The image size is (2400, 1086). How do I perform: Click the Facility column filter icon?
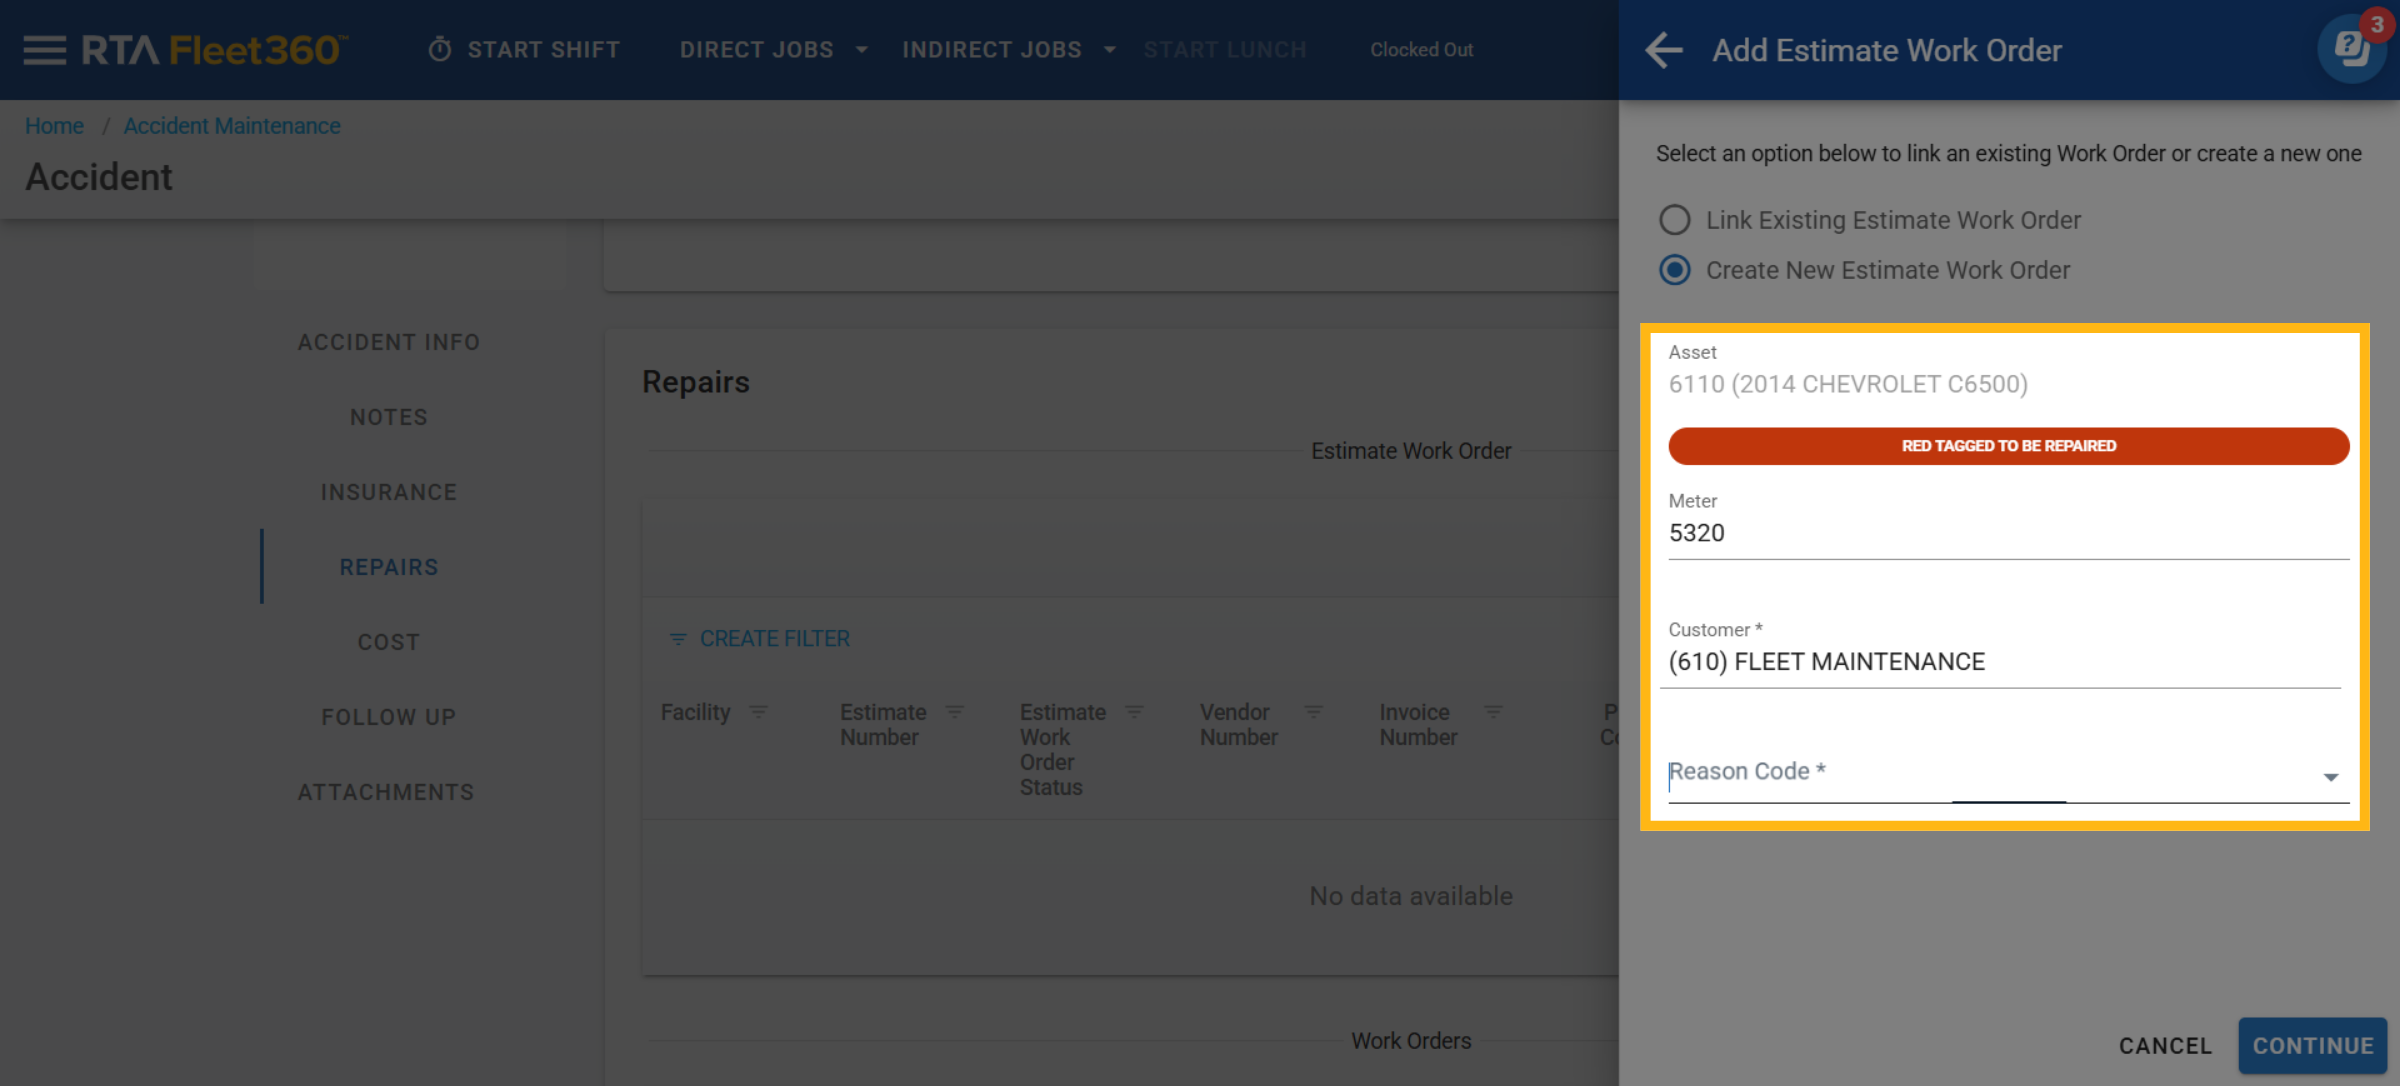pyautogui.click(x=758, y=712)
